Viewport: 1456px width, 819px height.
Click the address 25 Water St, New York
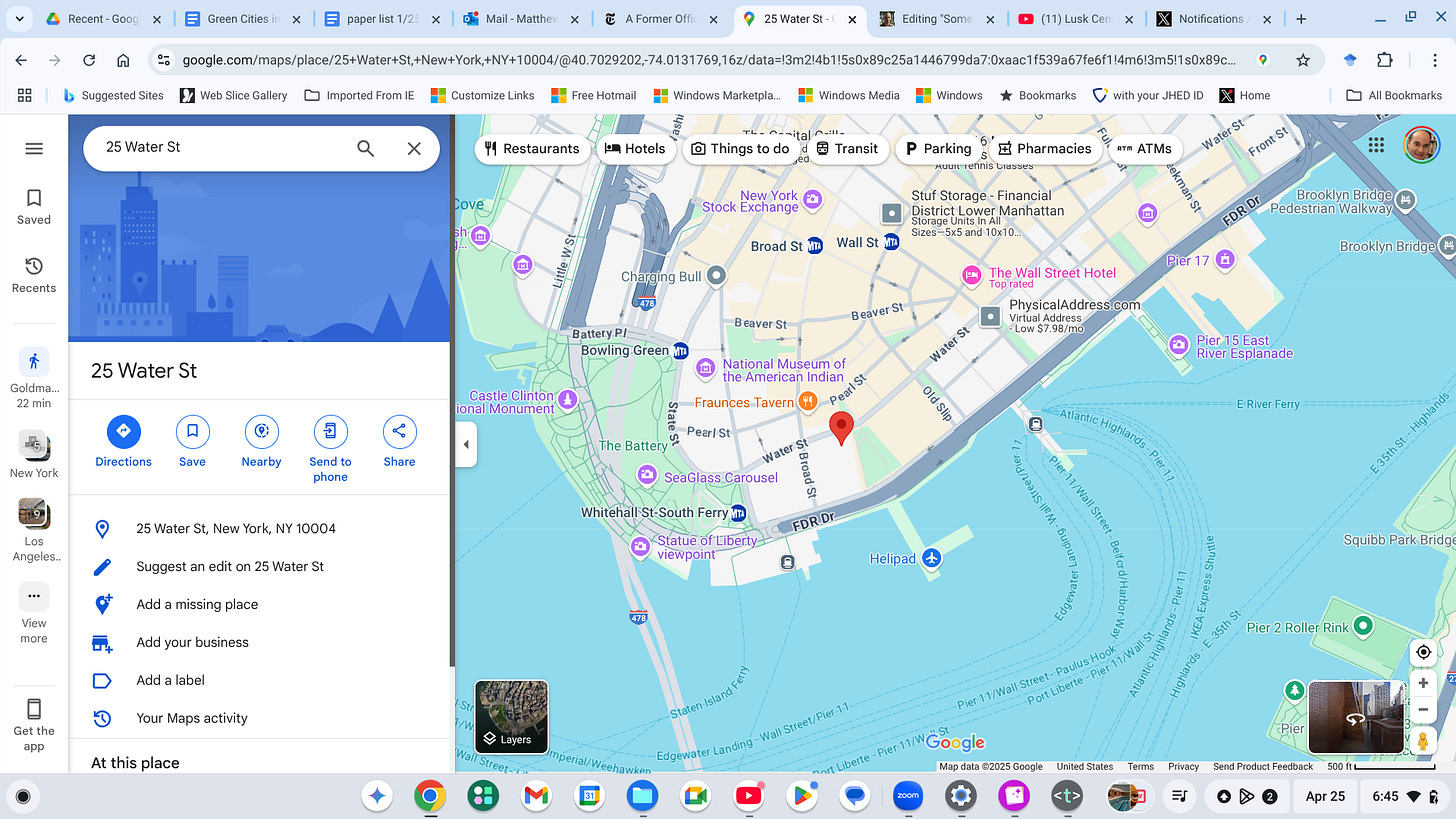pos(260,528)
